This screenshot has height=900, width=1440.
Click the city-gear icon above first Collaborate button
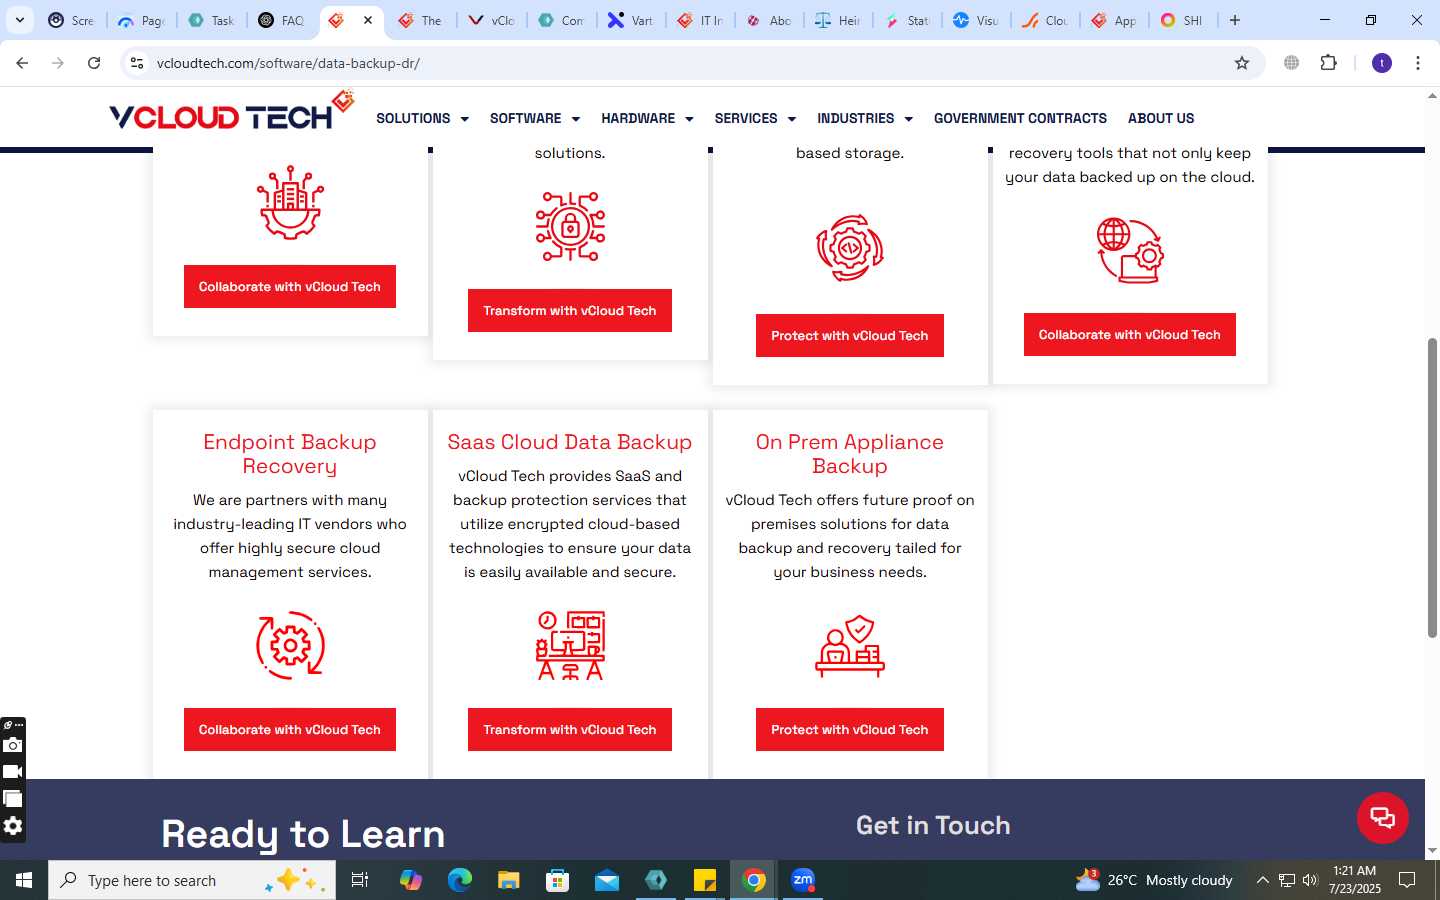(290, 202)
